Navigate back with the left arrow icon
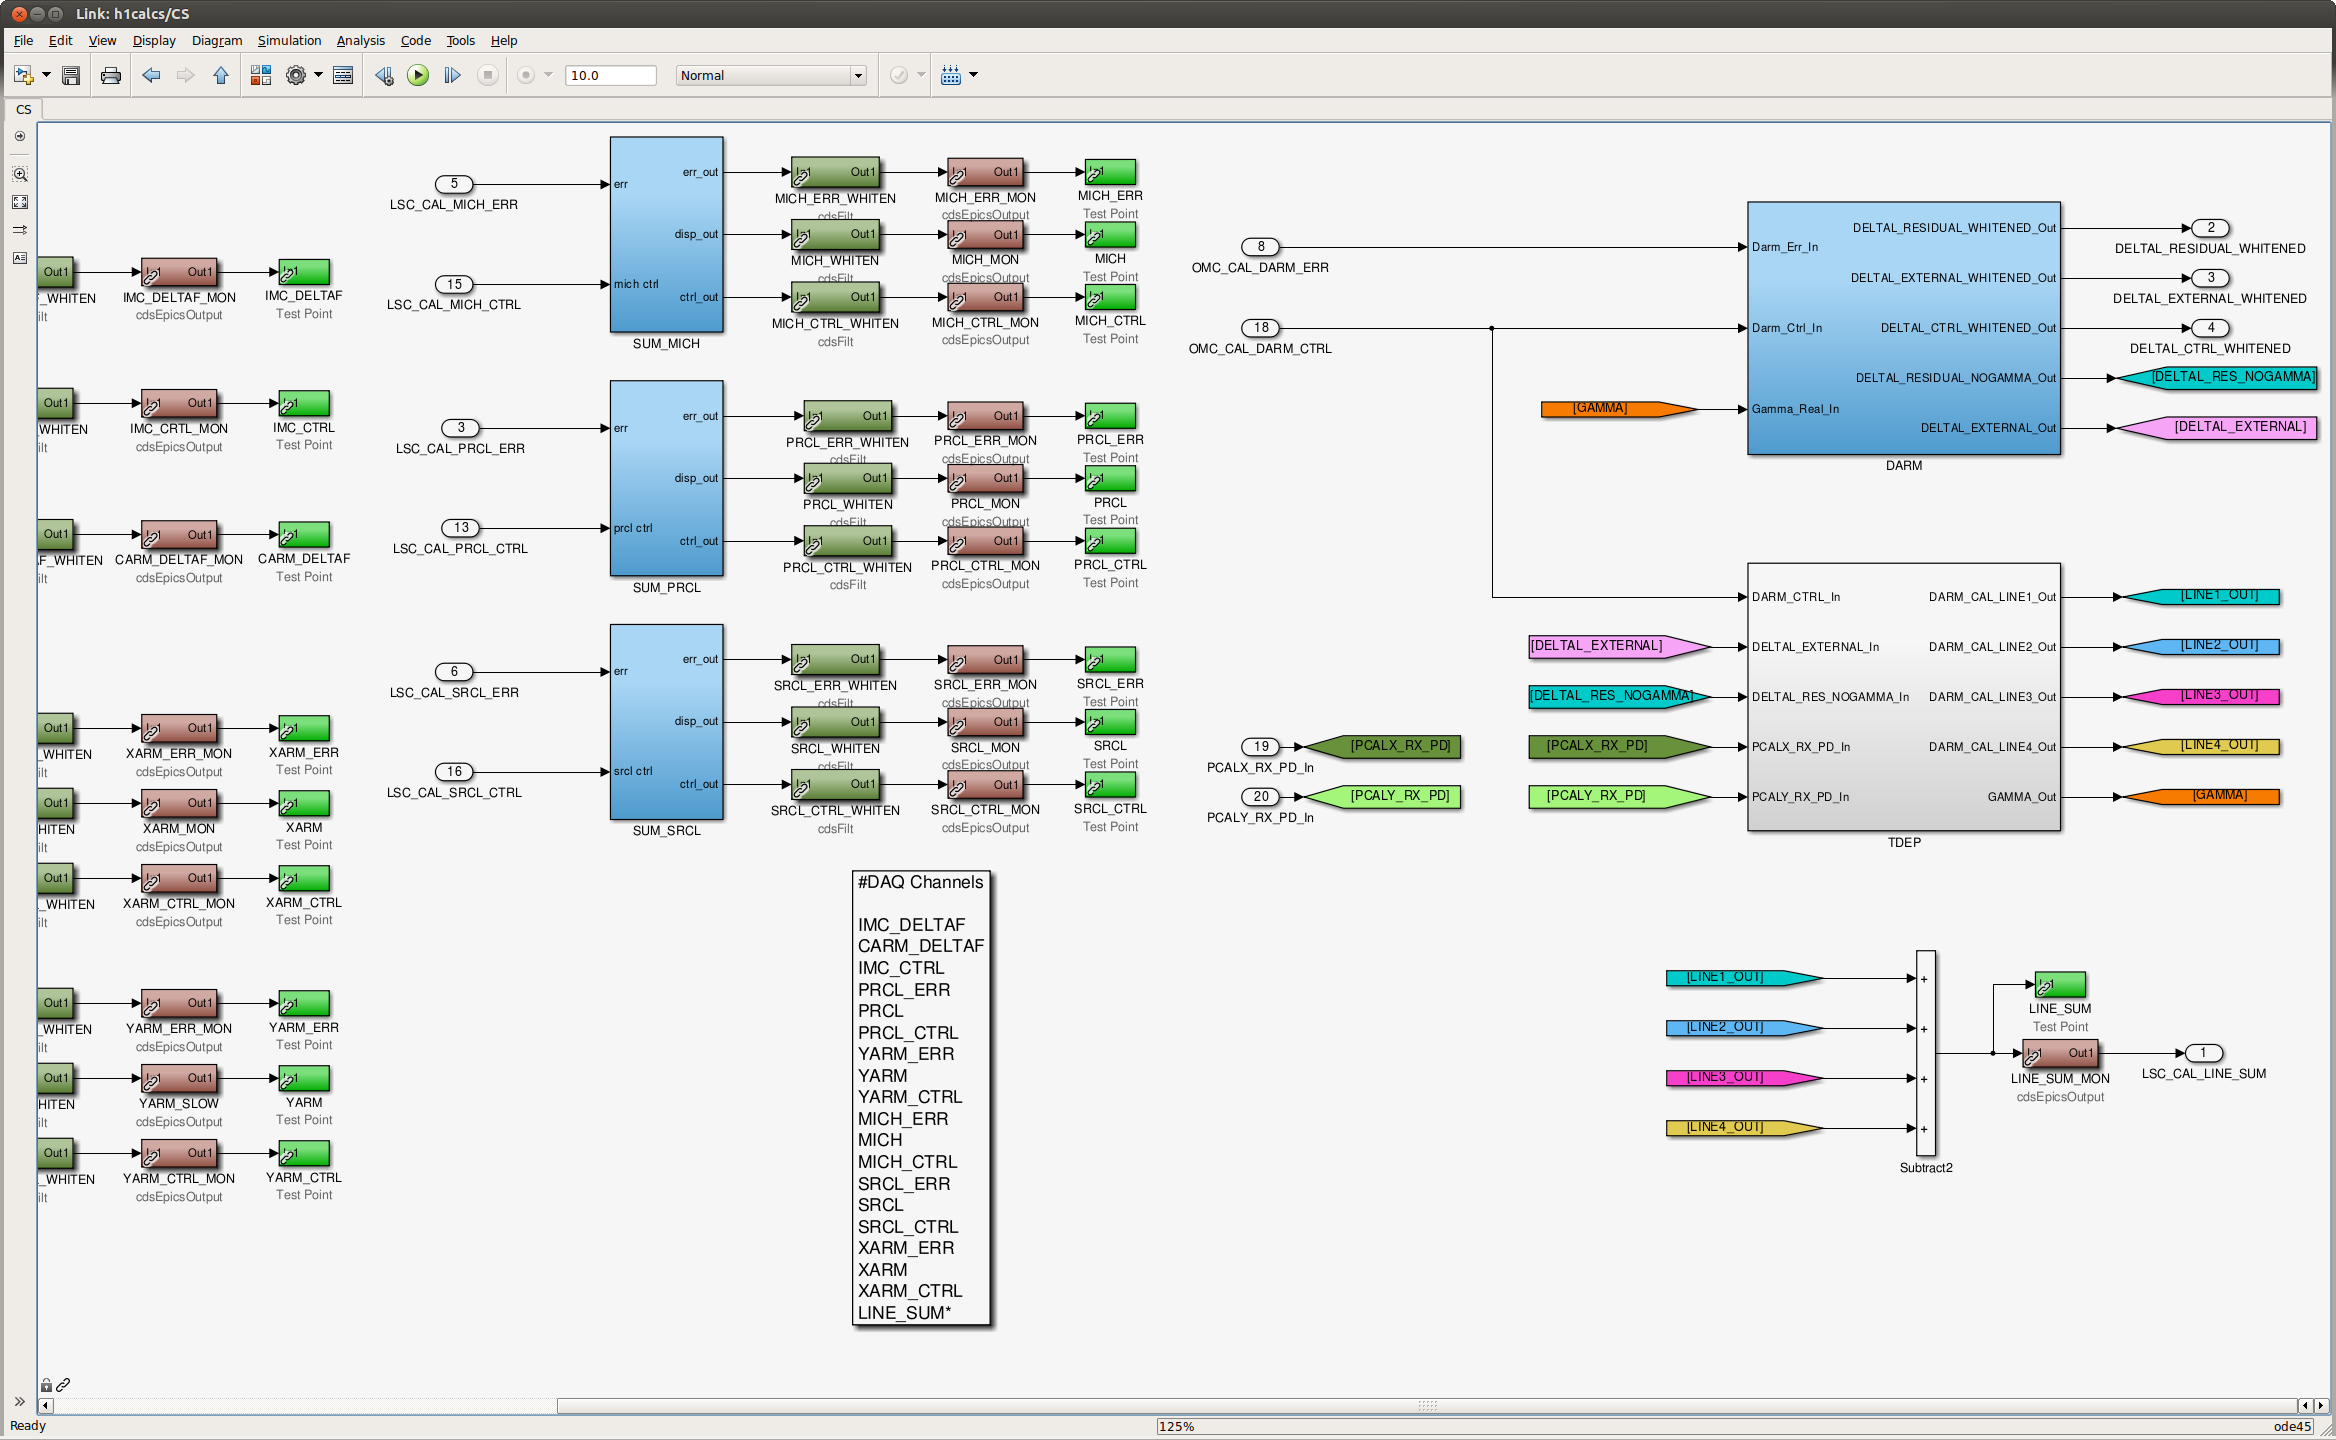This screenshot has height=1440, width=2336. (x=151, y=75)
